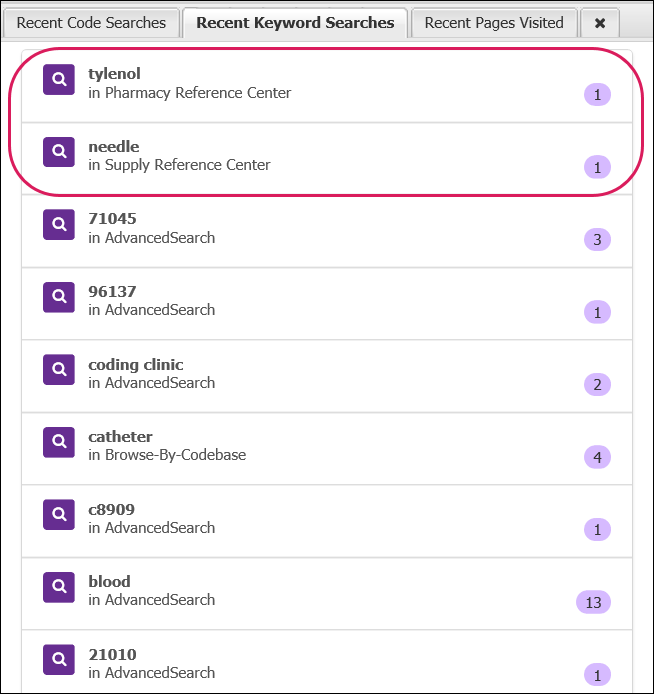The image size is (654, 694).
Task: Click the count badge 13 for blood
Action: pyautogui.click(x=593, y=602)
